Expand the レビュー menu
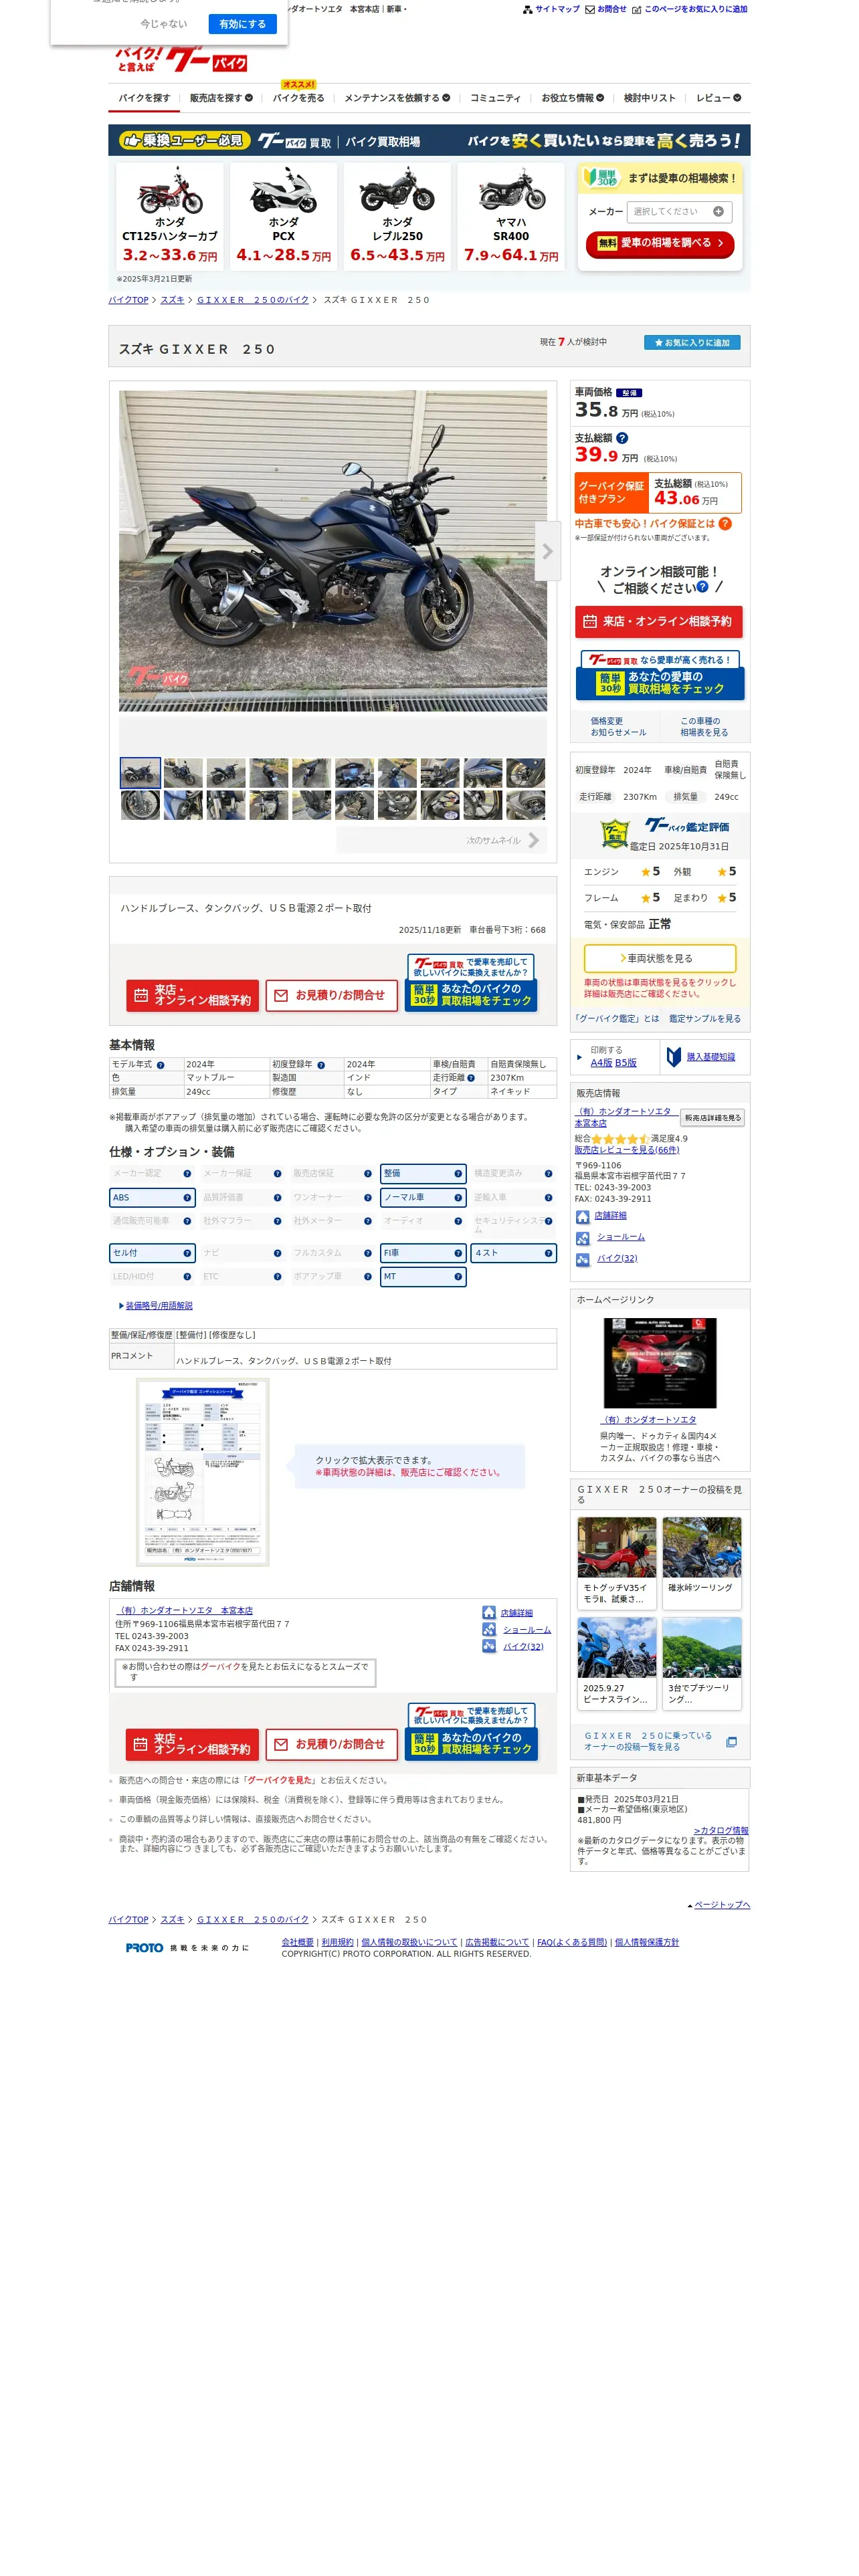Screen dimensions: 859x2576 [718, 98]
